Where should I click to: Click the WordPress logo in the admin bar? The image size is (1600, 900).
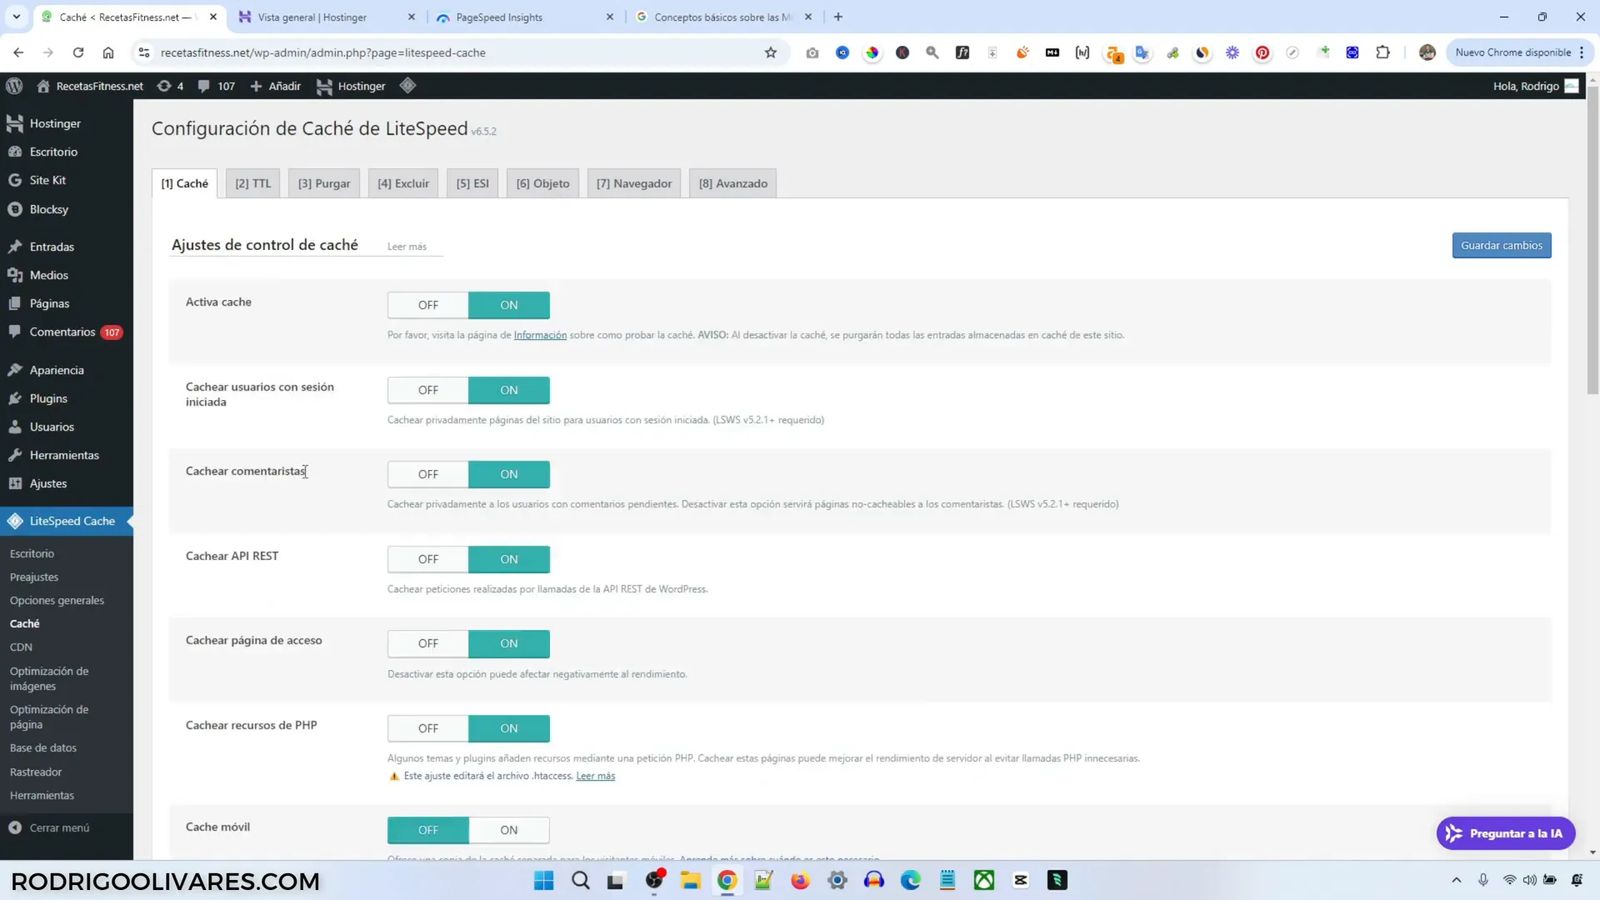(x=14, y=86)
